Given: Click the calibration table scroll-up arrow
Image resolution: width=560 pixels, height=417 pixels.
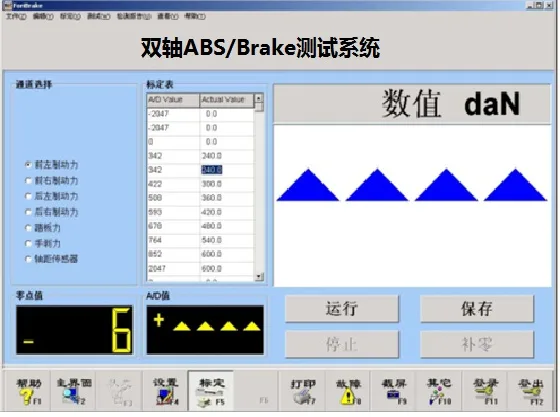Looking at the screenshot, I should pyautogui.click(x=259, y=98).
